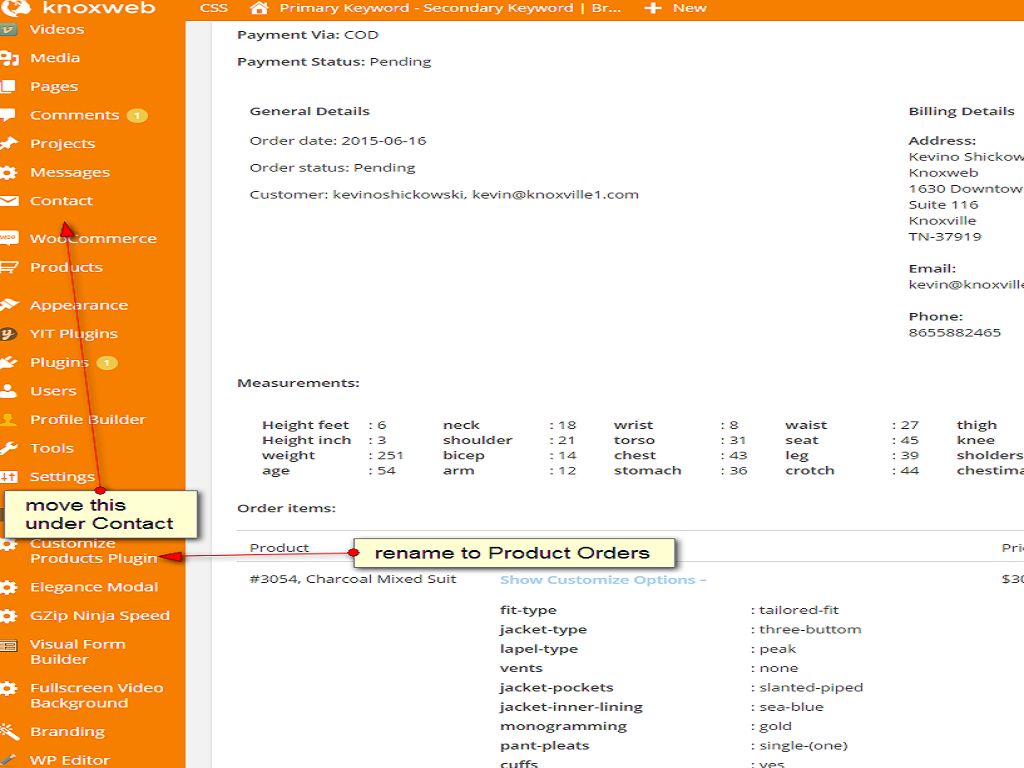Open Messages menu item
1024x768 pixels.
coord(70,172)
